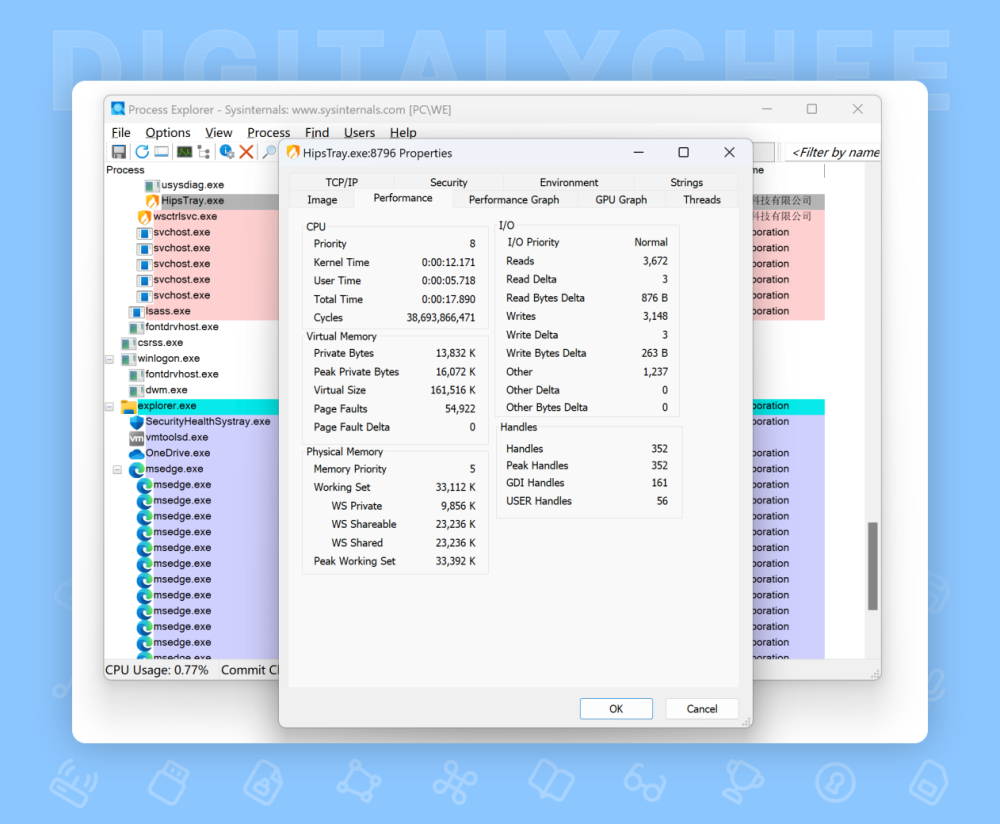Screen dimensions: 1000x824
Task: Select the OneDrive.exe row
Action: (178, 453)
